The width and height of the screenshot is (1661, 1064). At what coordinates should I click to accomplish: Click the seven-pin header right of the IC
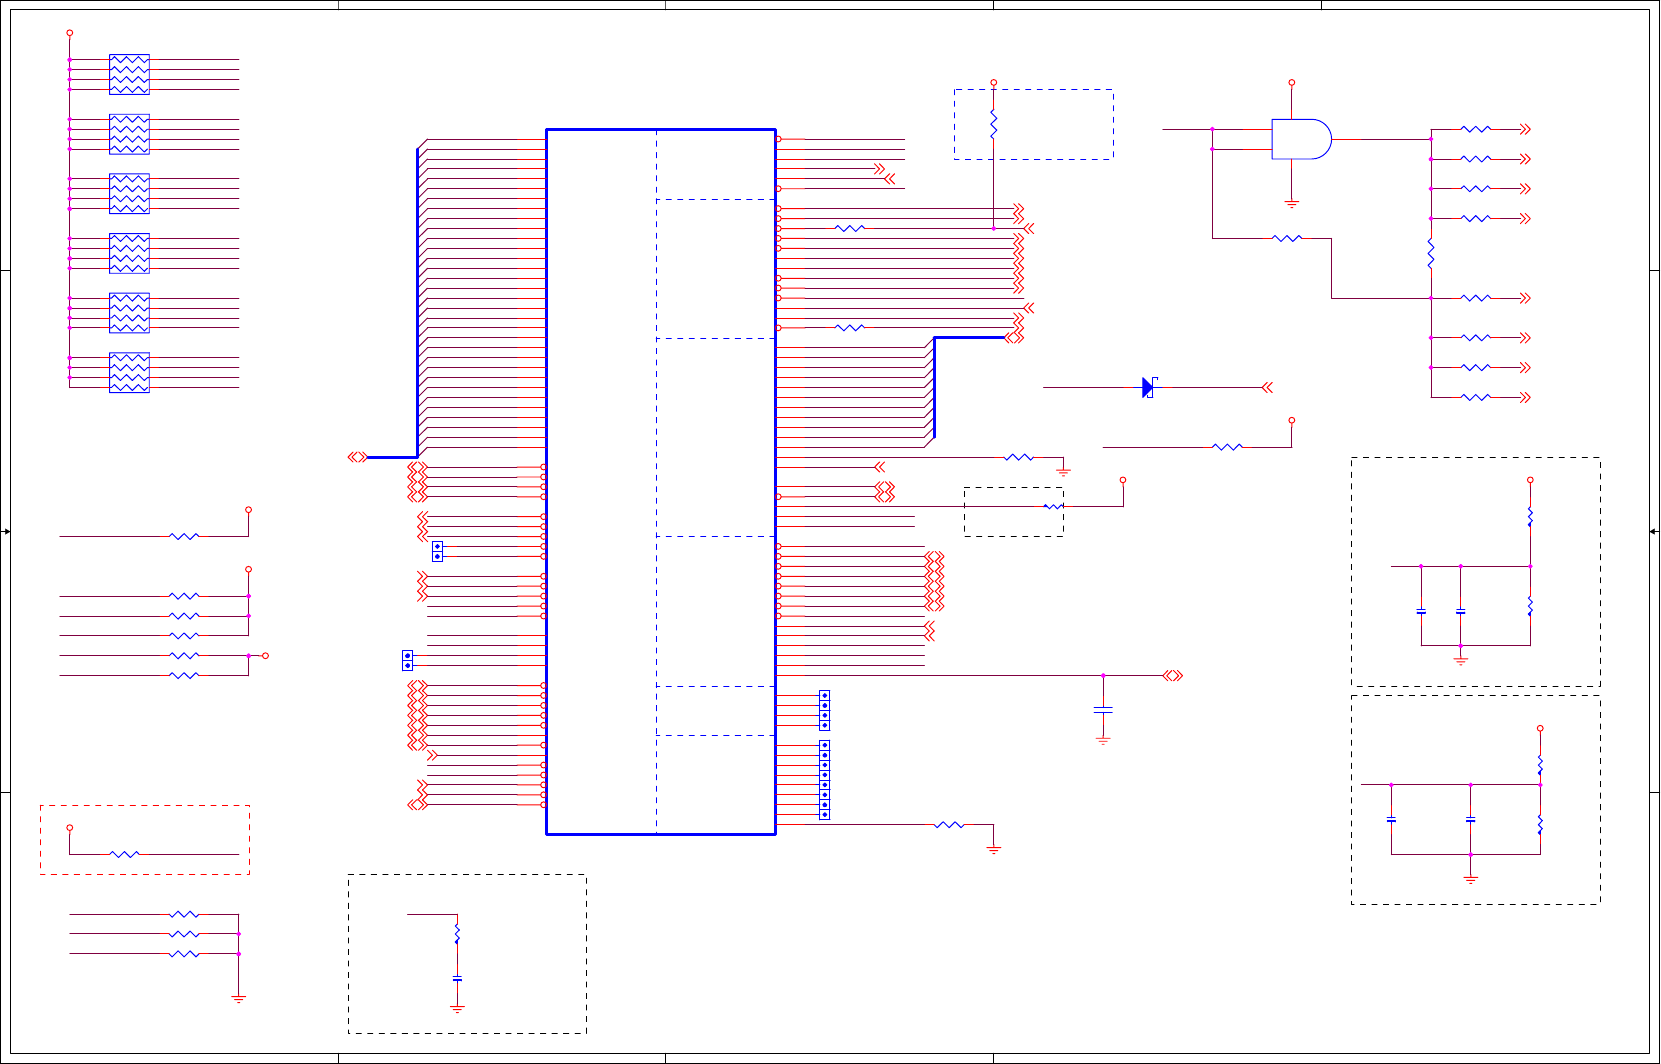tap(825, 780)
